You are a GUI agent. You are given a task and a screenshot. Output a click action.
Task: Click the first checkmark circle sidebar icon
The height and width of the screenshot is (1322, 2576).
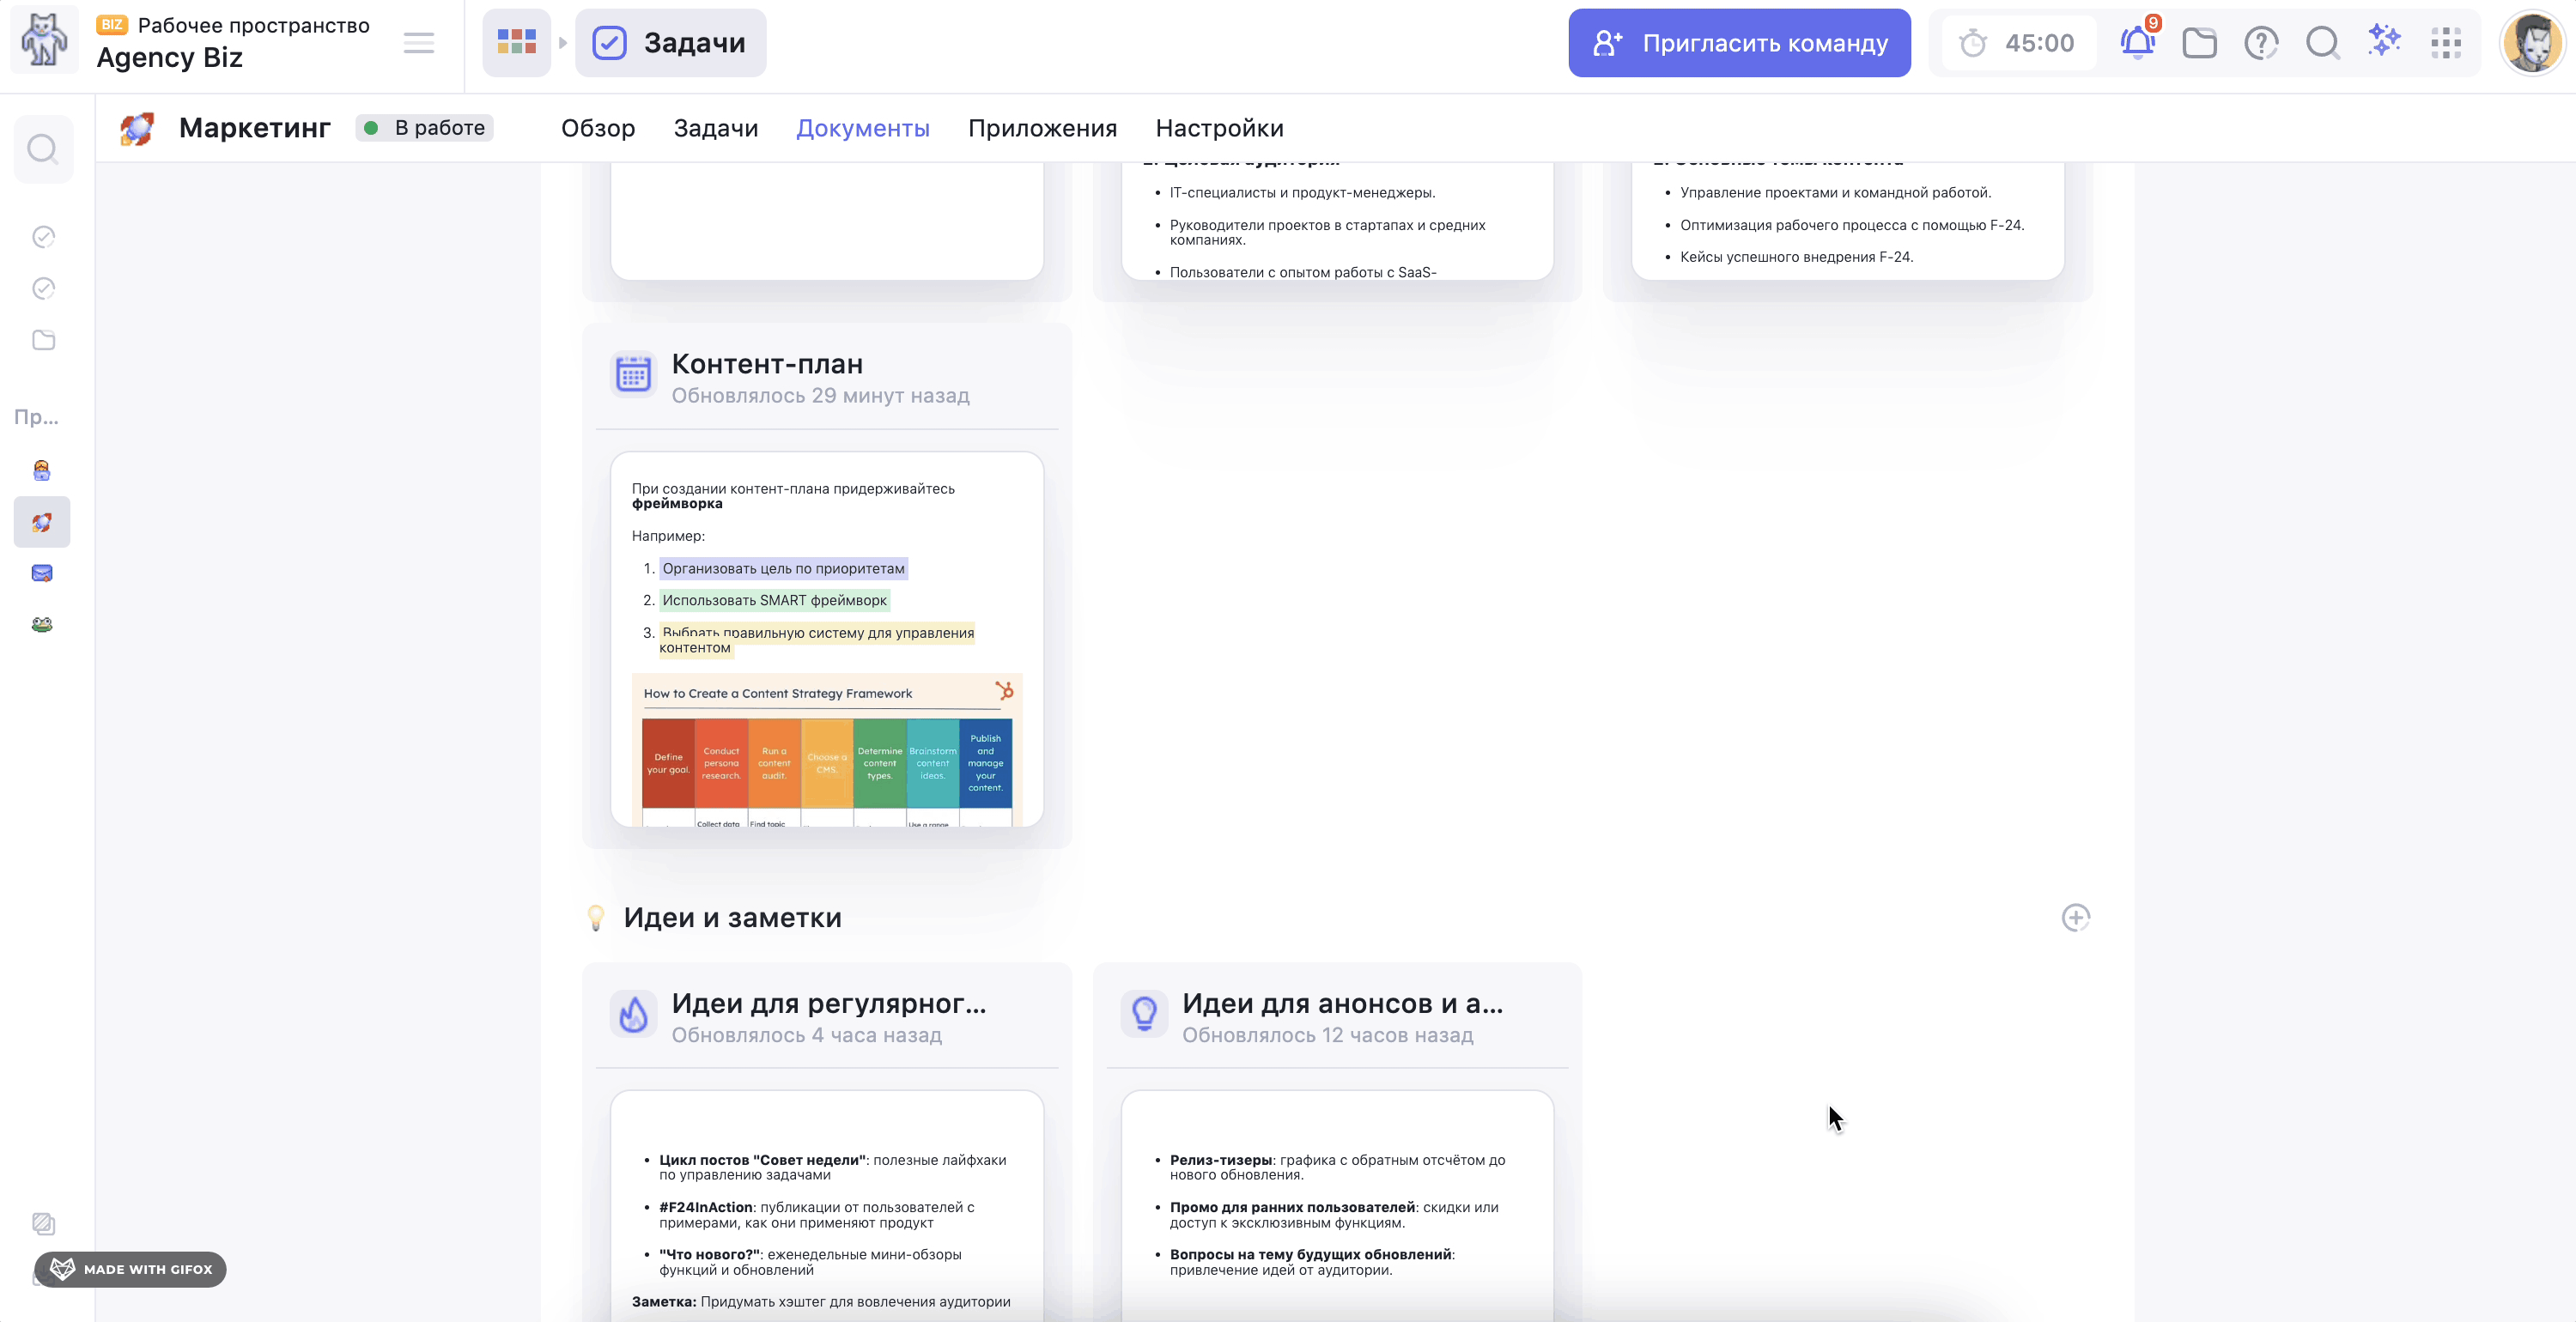pyautogui.click(x=43, y=237)
